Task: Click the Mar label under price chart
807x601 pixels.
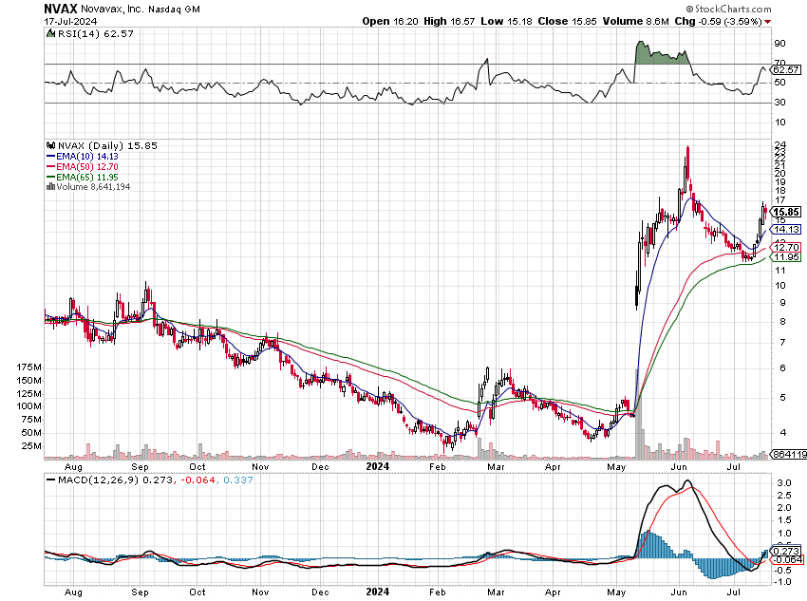Action: [495, 467]
